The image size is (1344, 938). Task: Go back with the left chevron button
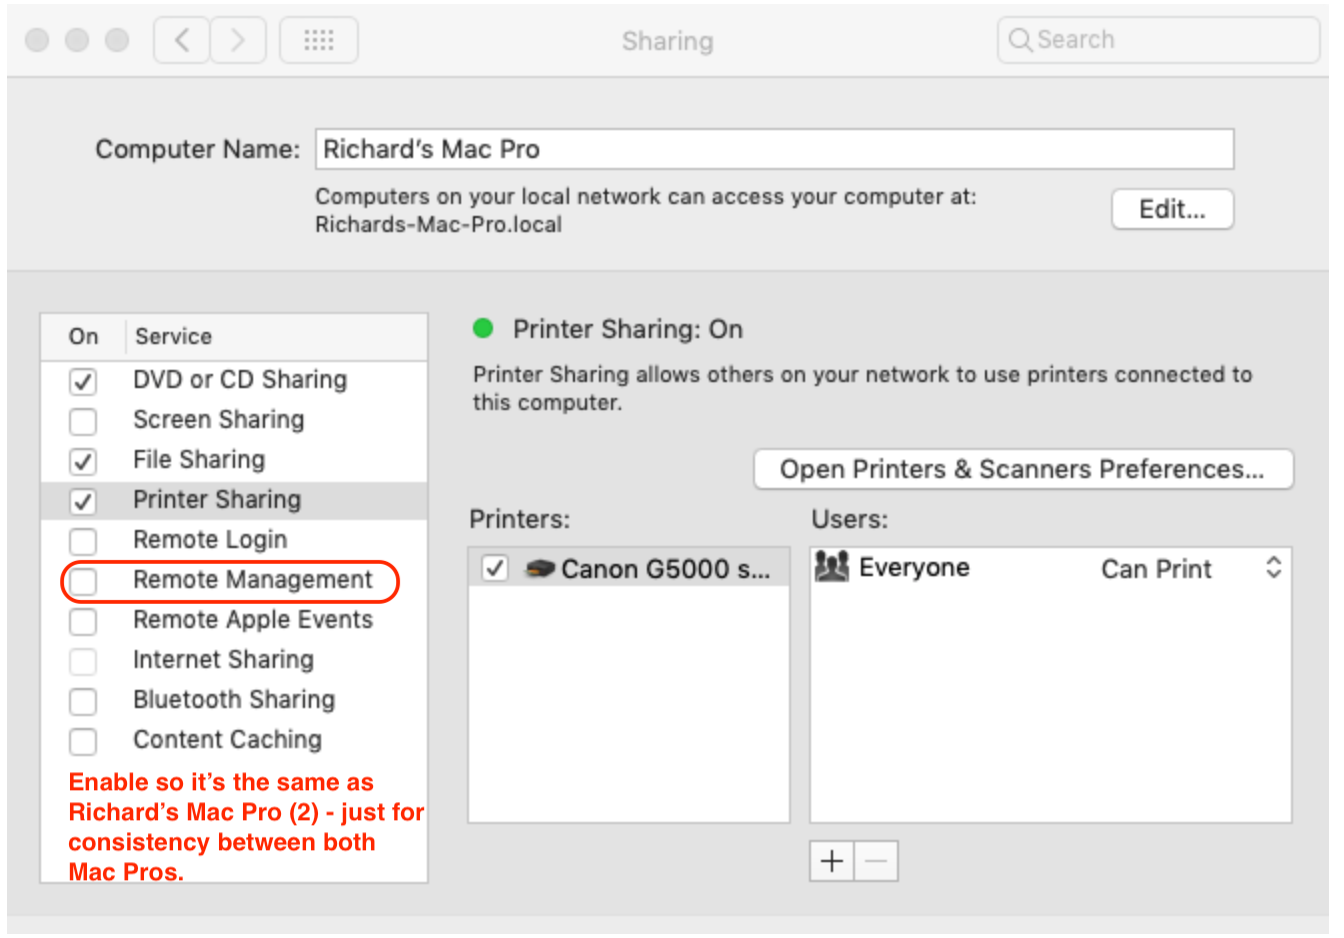182,40
